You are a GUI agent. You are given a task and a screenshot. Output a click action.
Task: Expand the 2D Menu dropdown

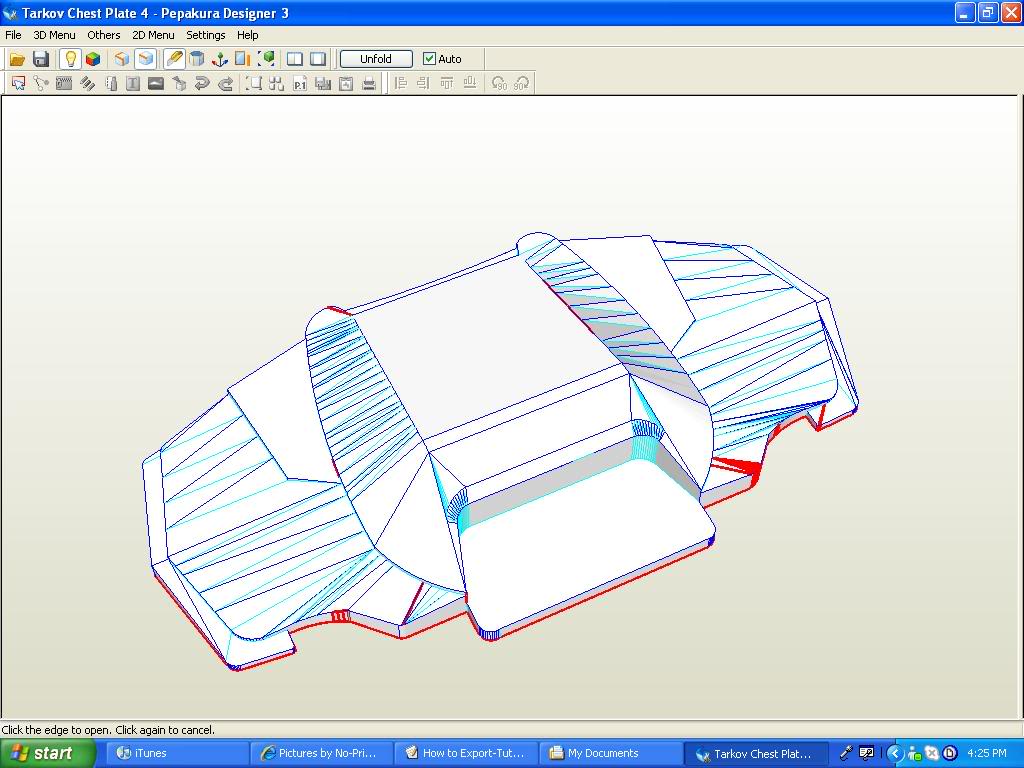click(x=153, y=35)
